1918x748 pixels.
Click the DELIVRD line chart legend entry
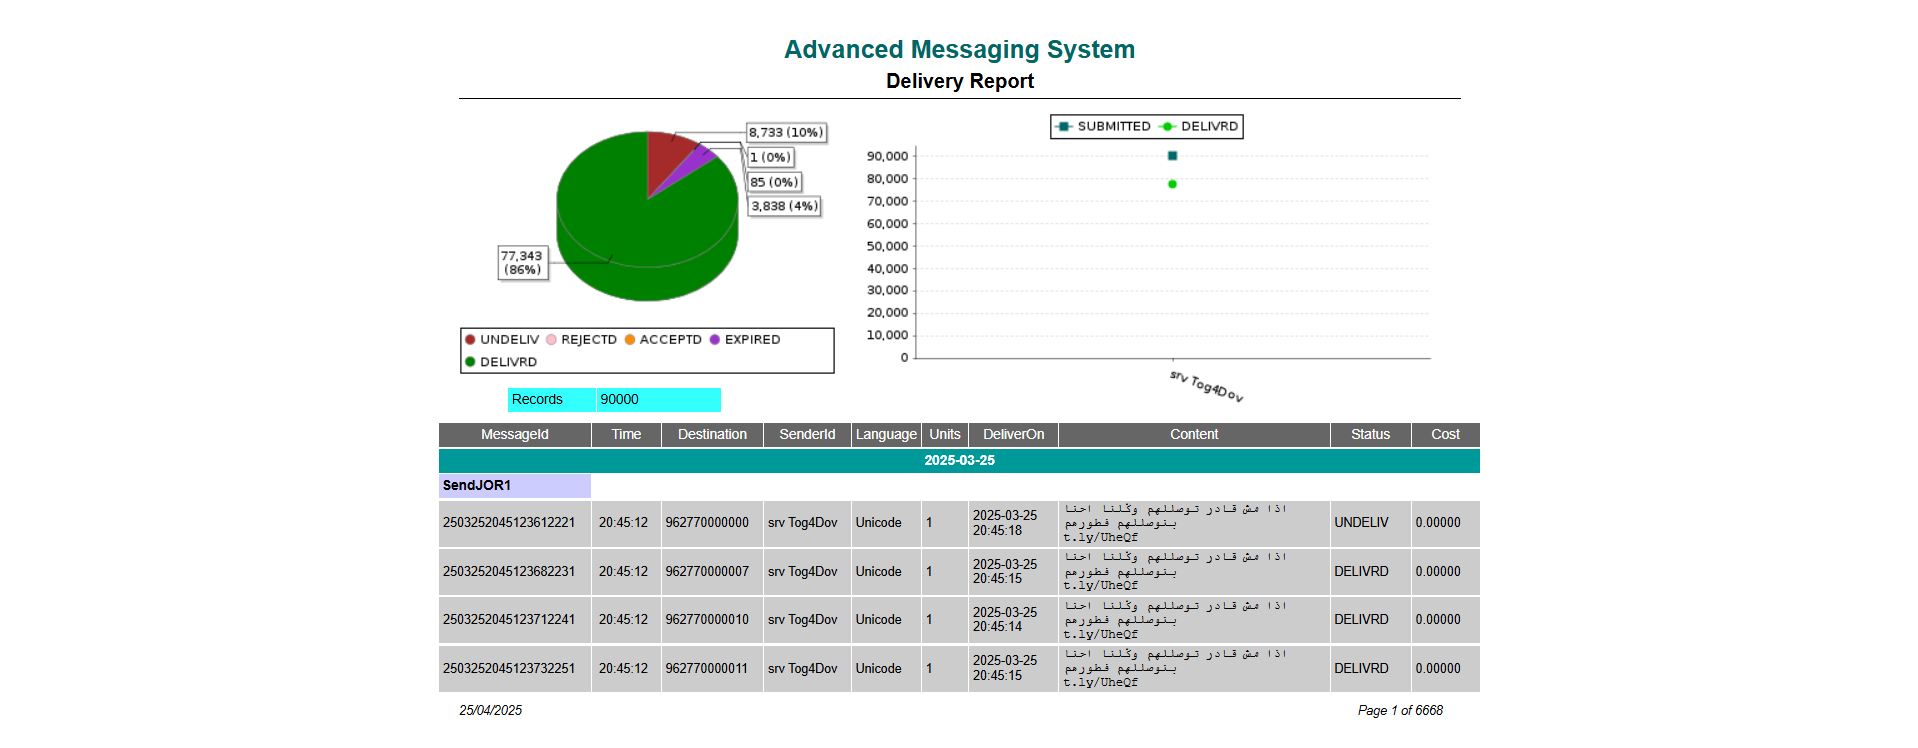point(1199,127)
